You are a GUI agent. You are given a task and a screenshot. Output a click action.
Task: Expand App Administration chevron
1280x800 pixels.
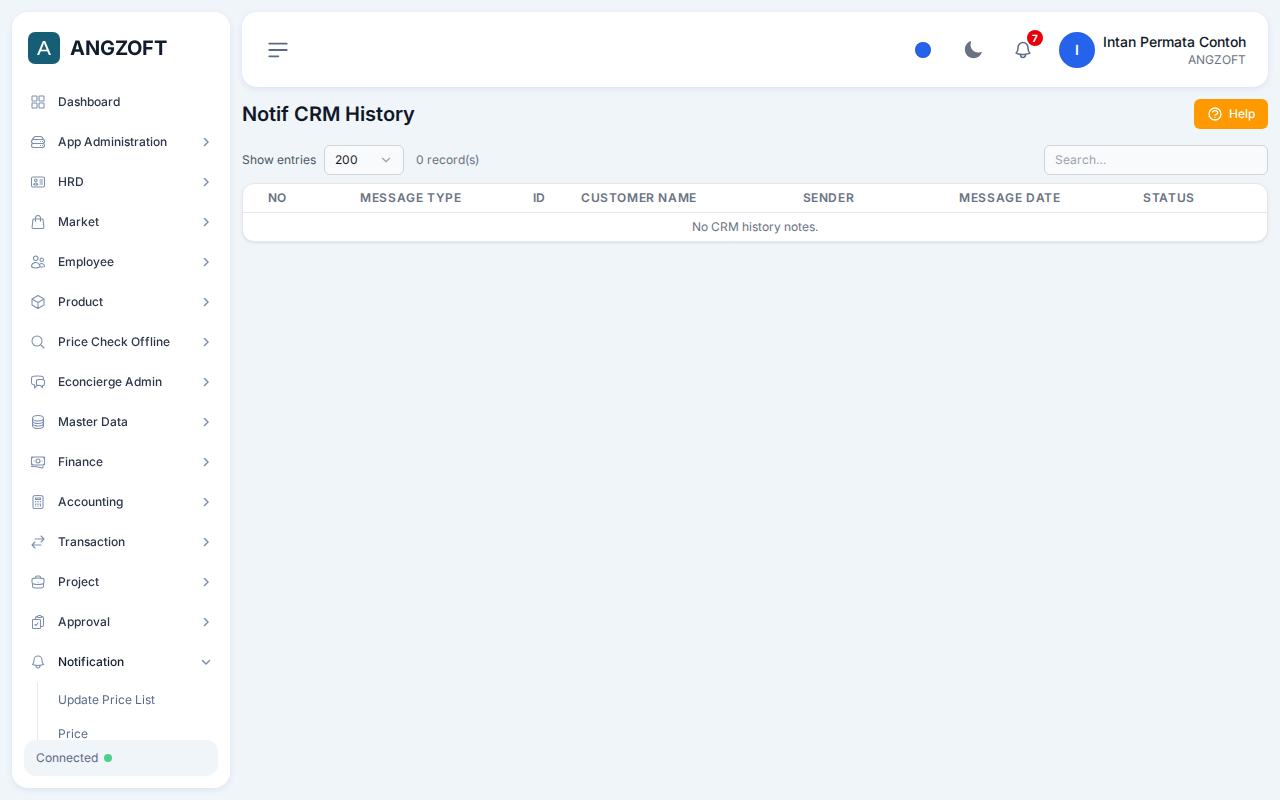[206, 142]
